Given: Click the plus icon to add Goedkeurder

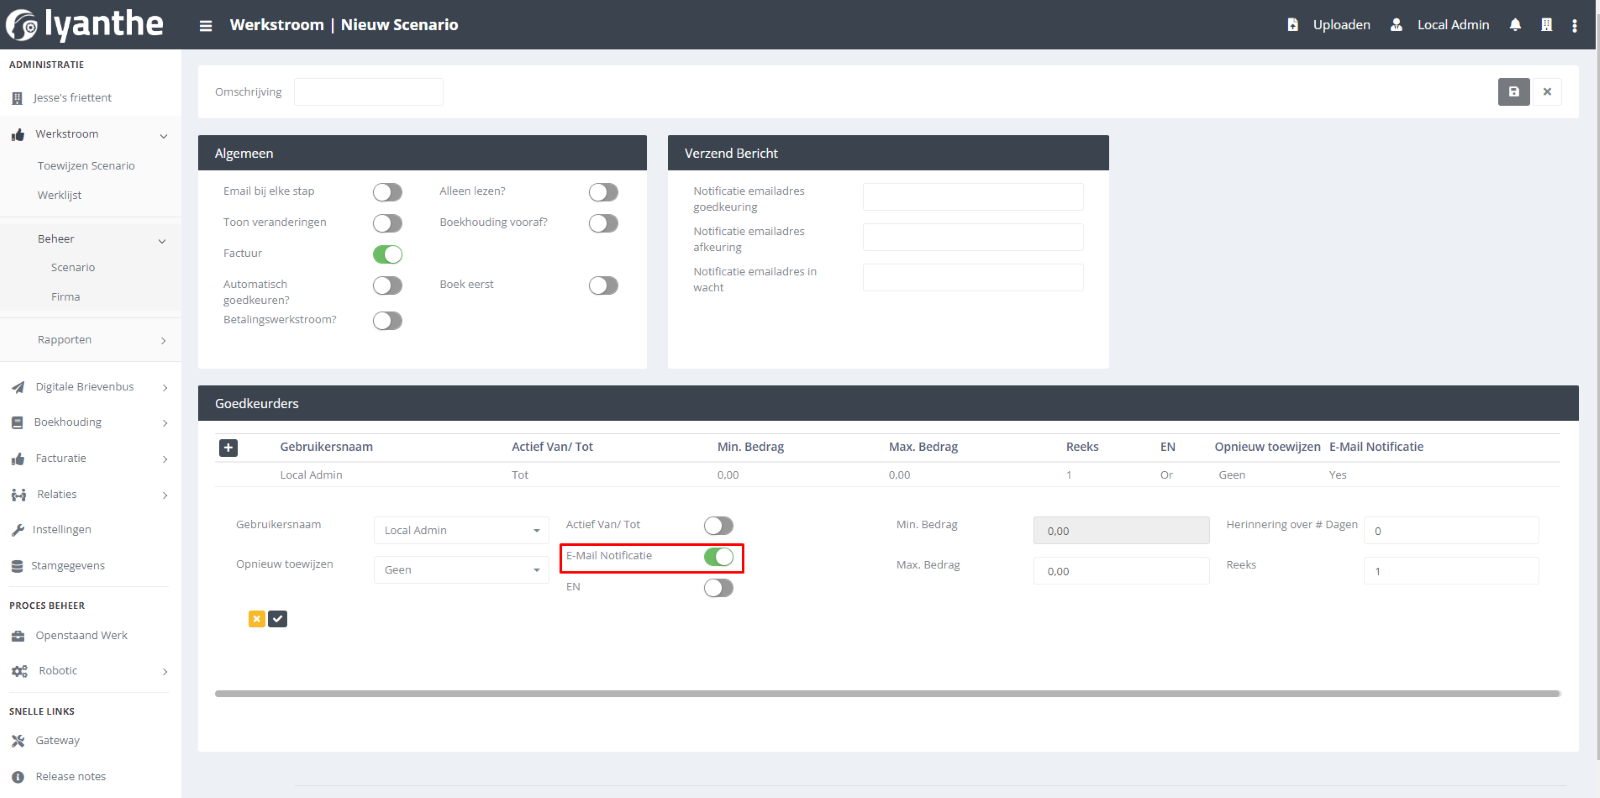Looking at the screenshot, I should click(228, 448).
